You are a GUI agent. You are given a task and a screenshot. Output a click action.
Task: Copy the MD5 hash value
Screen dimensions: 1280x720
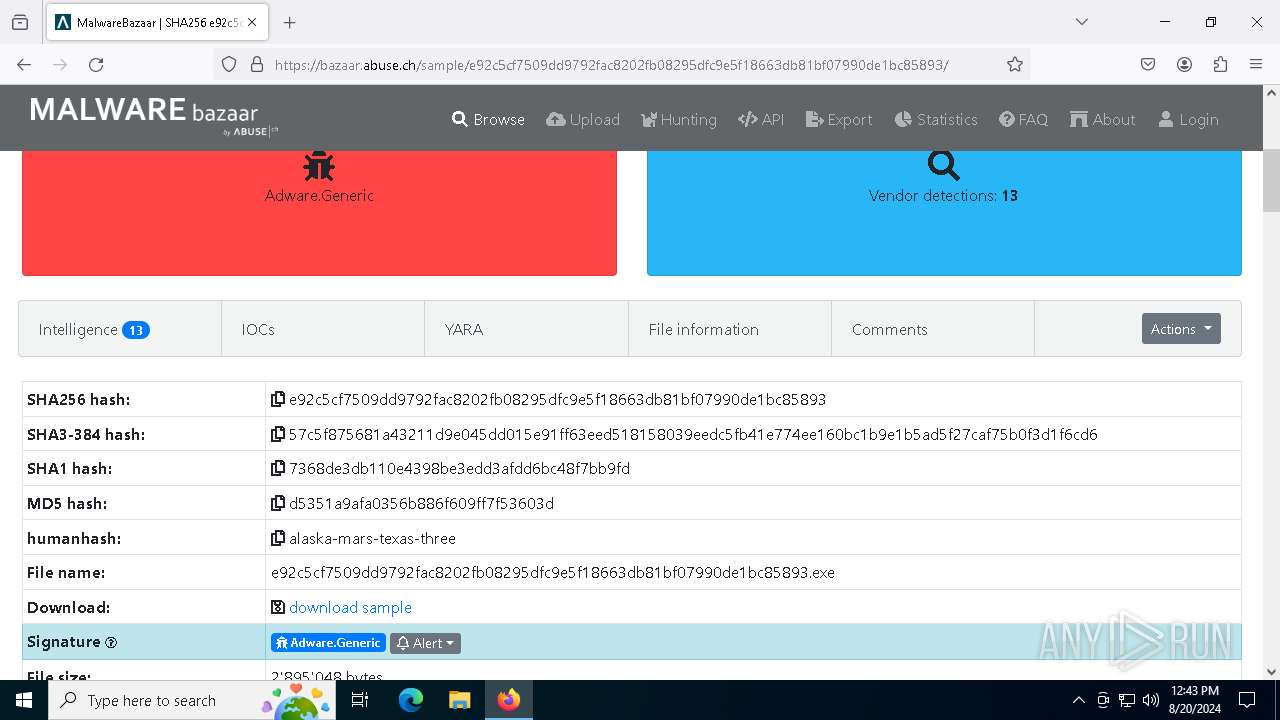[x=278, y=503]
